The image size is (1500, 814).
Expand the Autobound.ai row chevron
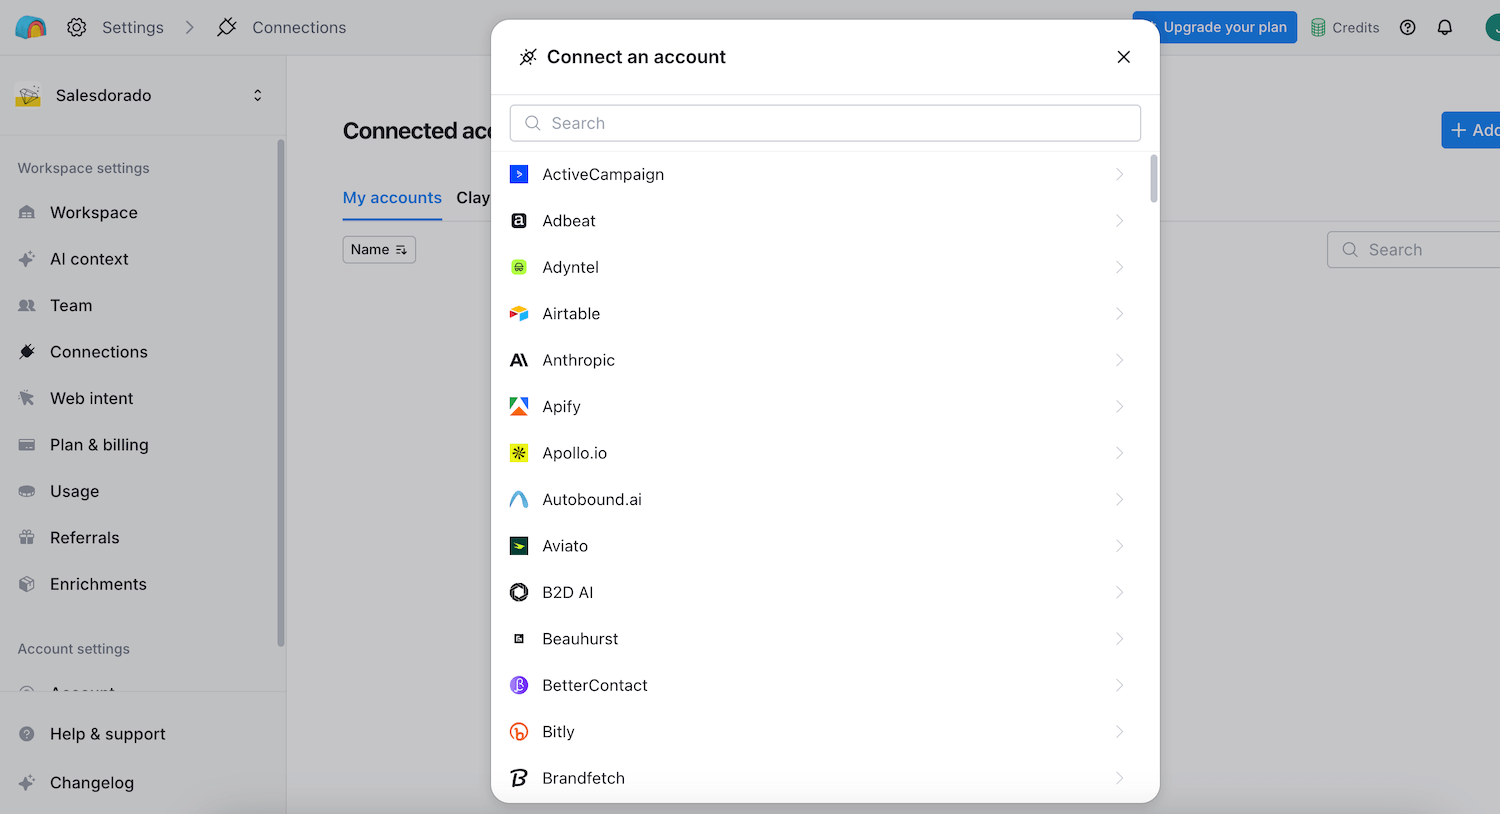[1119, 500]
